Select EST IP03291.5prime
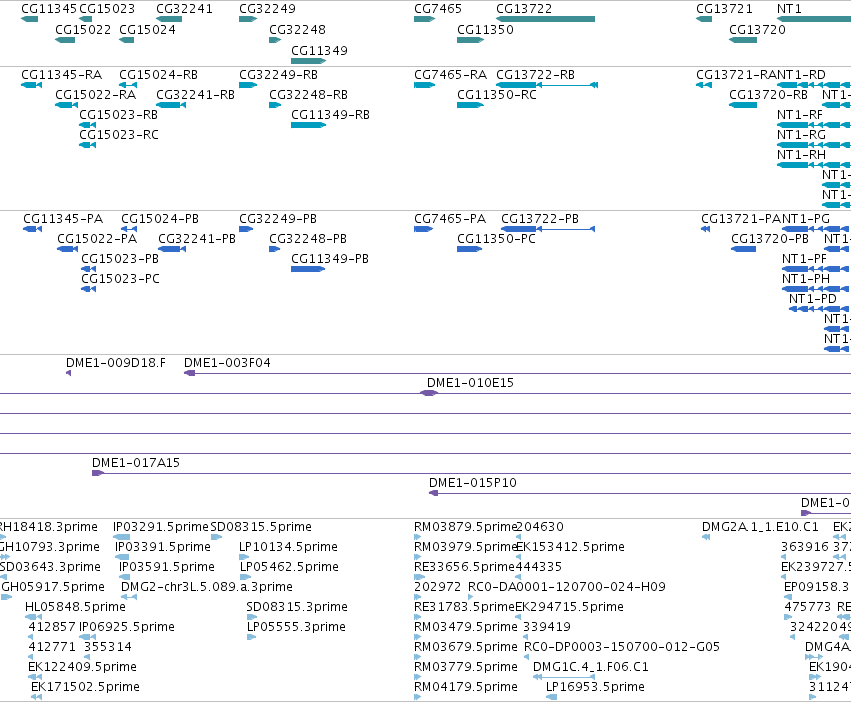Screen dimensions: 851x702 (122, 537)
